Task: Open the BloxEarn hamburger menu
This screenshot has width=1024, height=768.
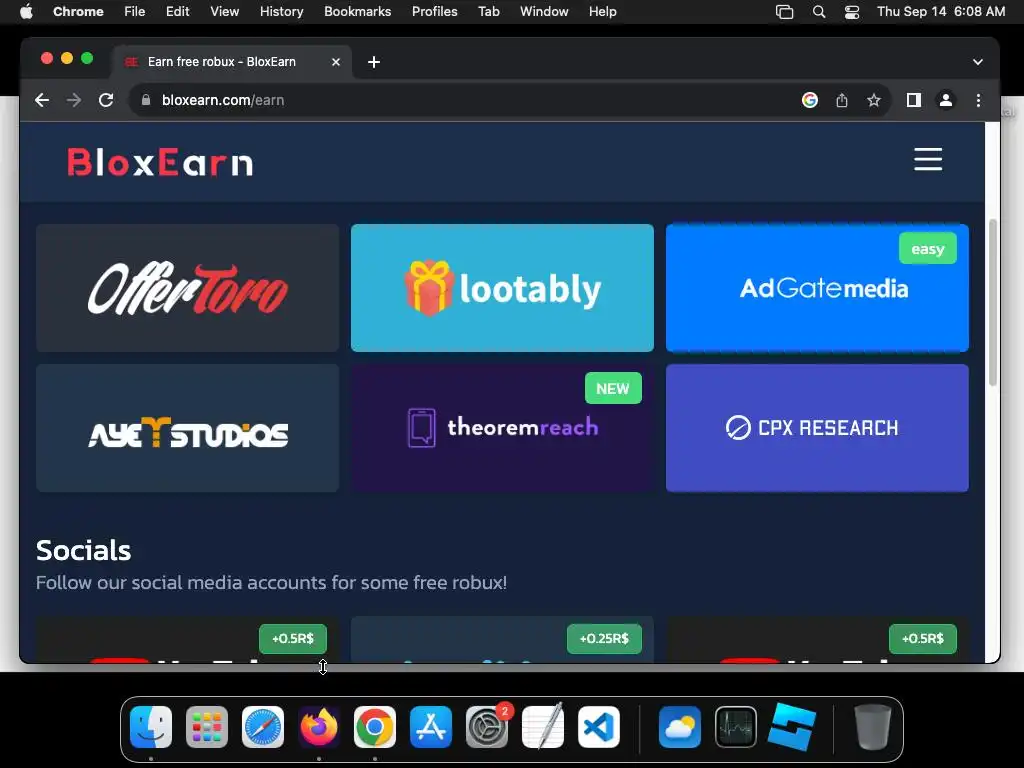Action: point(927,159)
